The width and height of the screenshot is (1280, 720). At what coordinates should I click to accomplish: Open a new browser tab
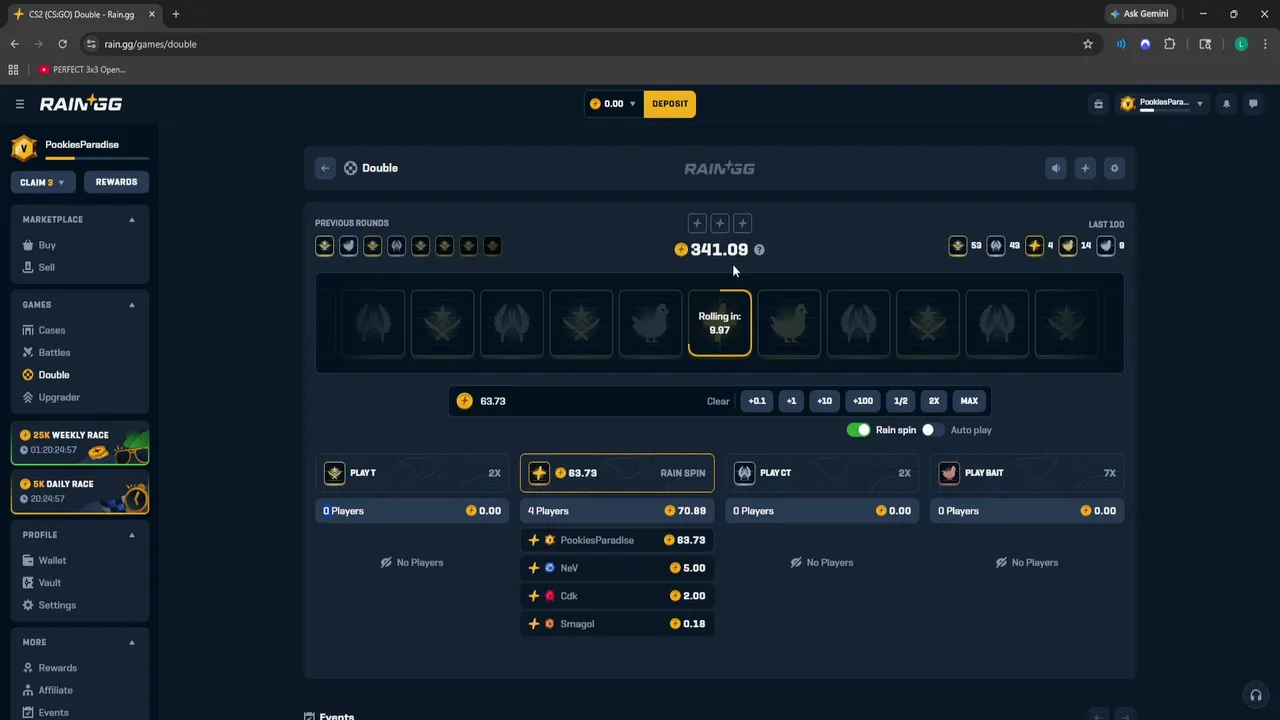(x=176, y=14)
